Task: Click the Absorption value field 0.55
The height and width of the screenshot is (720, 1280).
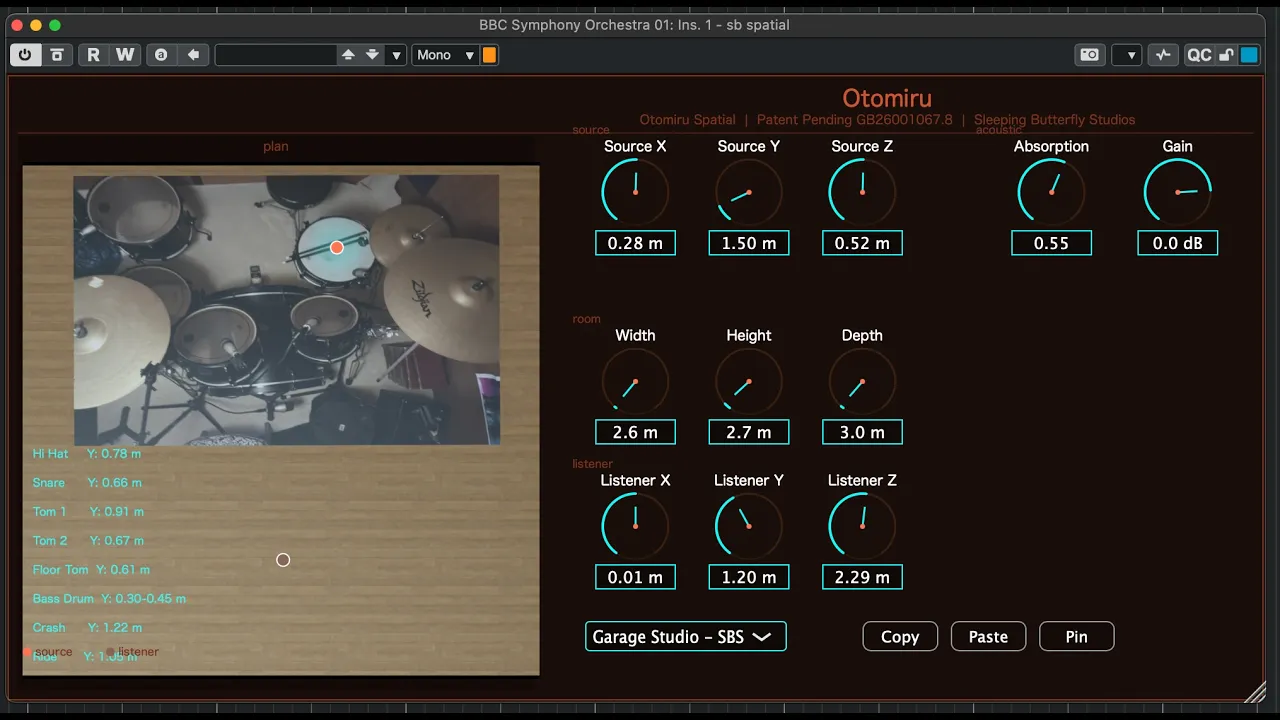Action: (x=1051, y=243)
